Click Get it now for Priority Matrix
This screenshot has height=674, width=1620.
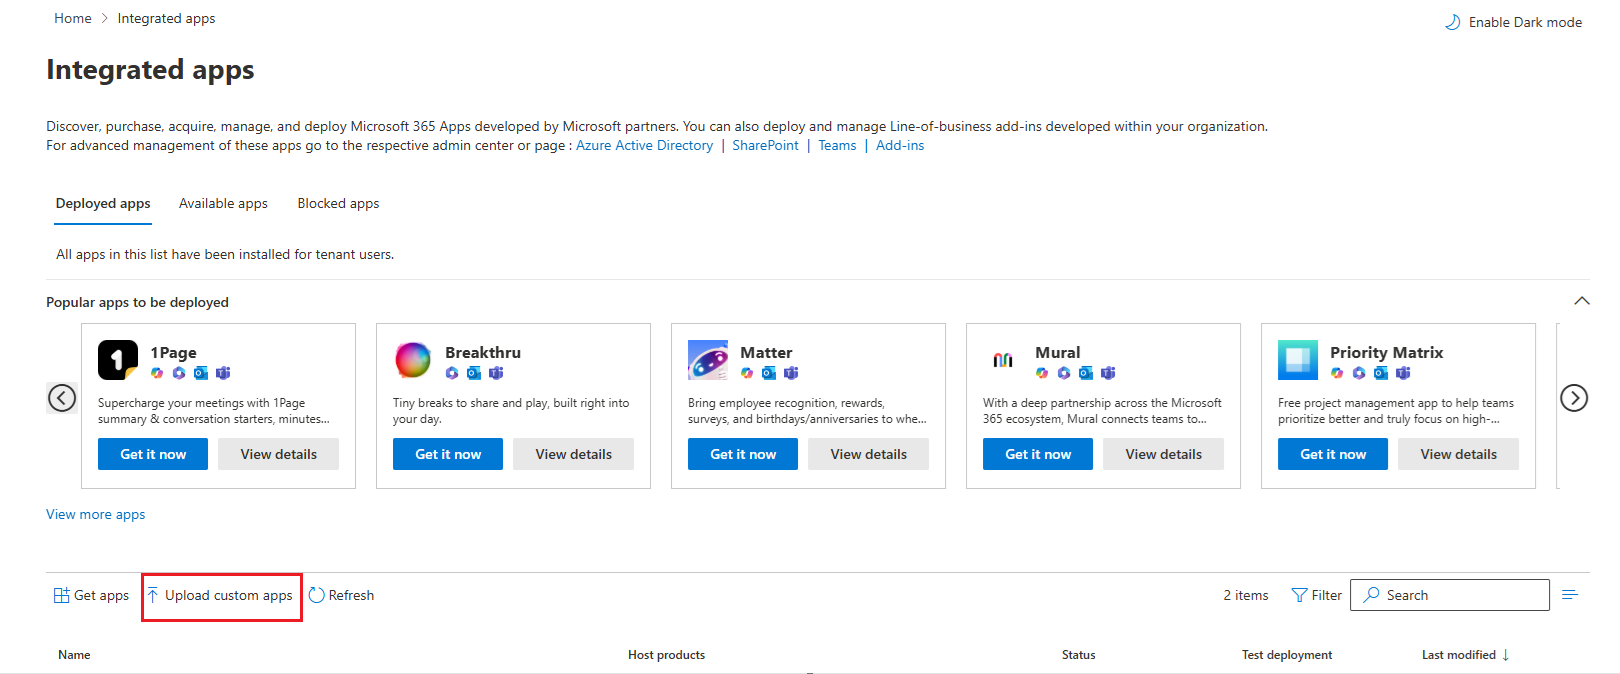1333,454
